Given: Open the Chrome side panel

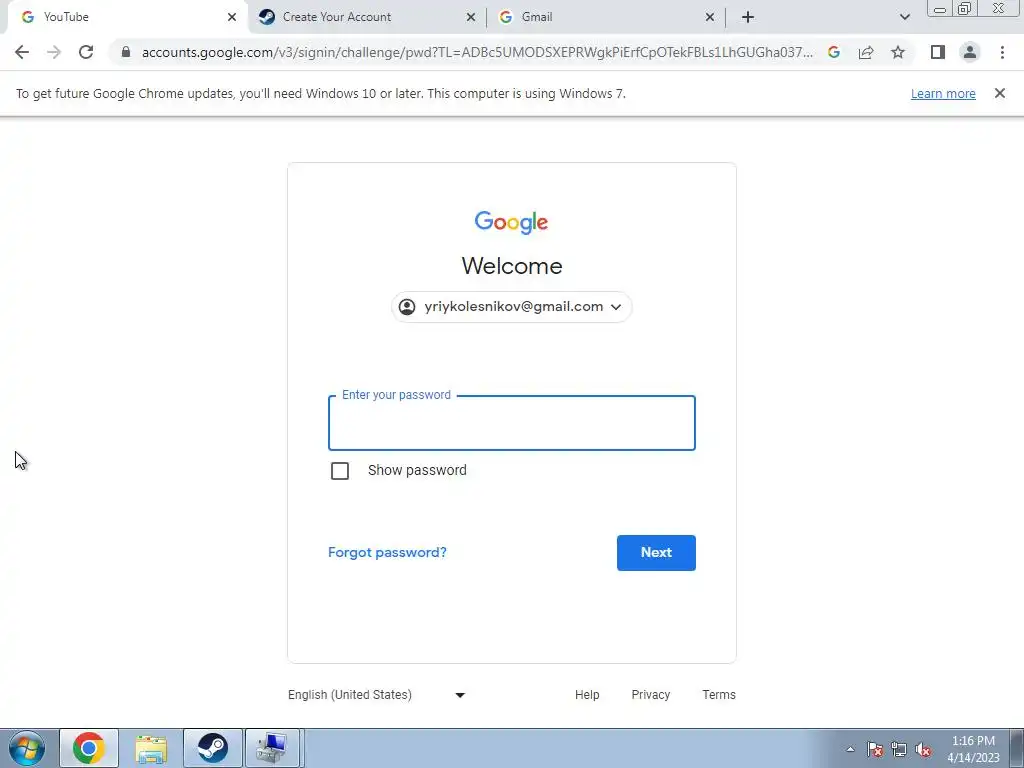Looking at the screenshot, I should [938, 52].
